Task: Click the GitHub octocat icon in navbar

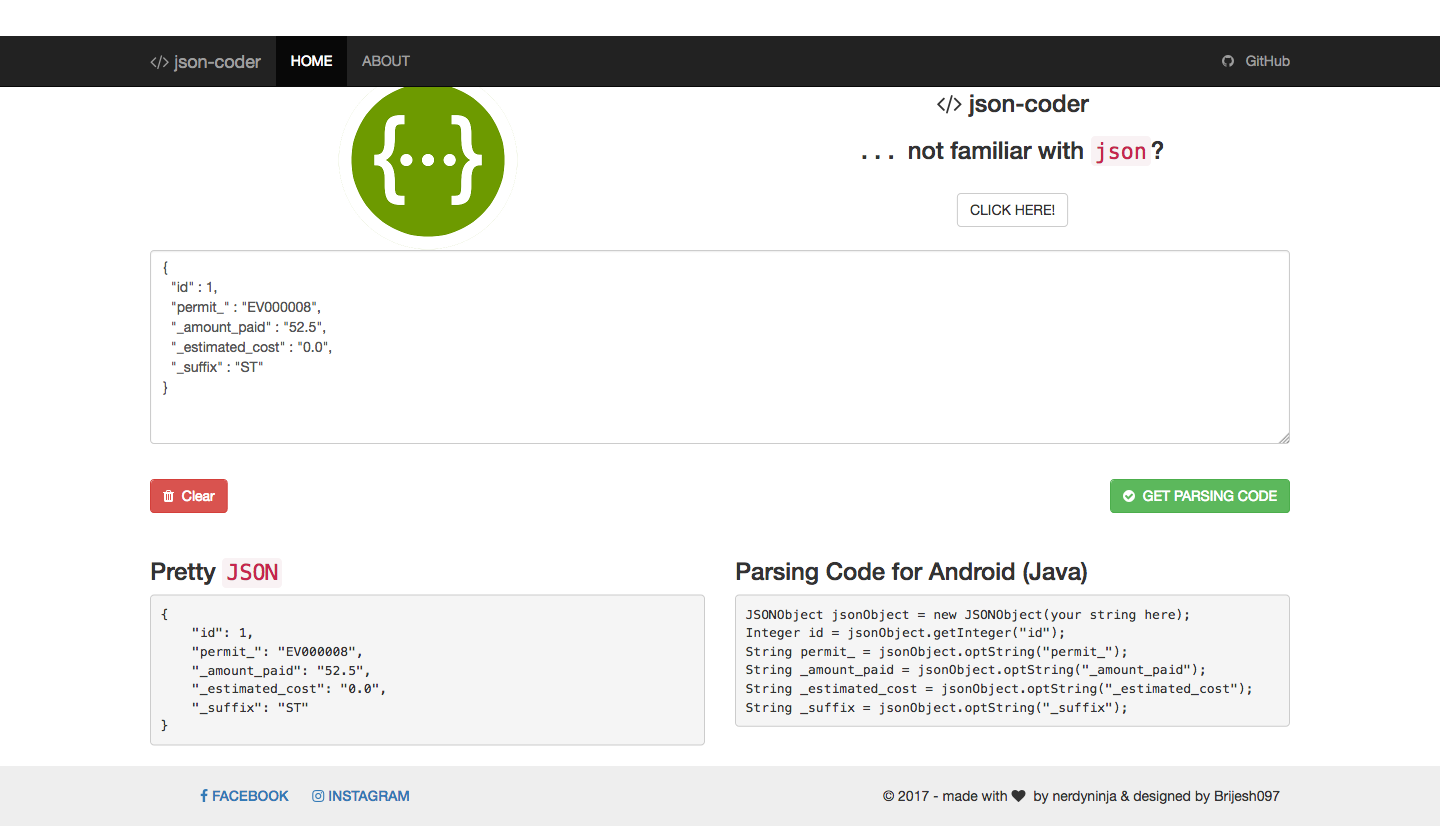Action: [1228, 61]
